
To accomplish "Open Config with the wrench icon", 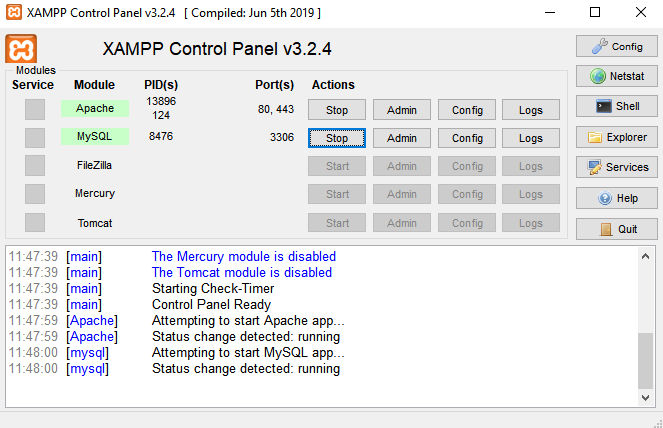I will [616, 46].
